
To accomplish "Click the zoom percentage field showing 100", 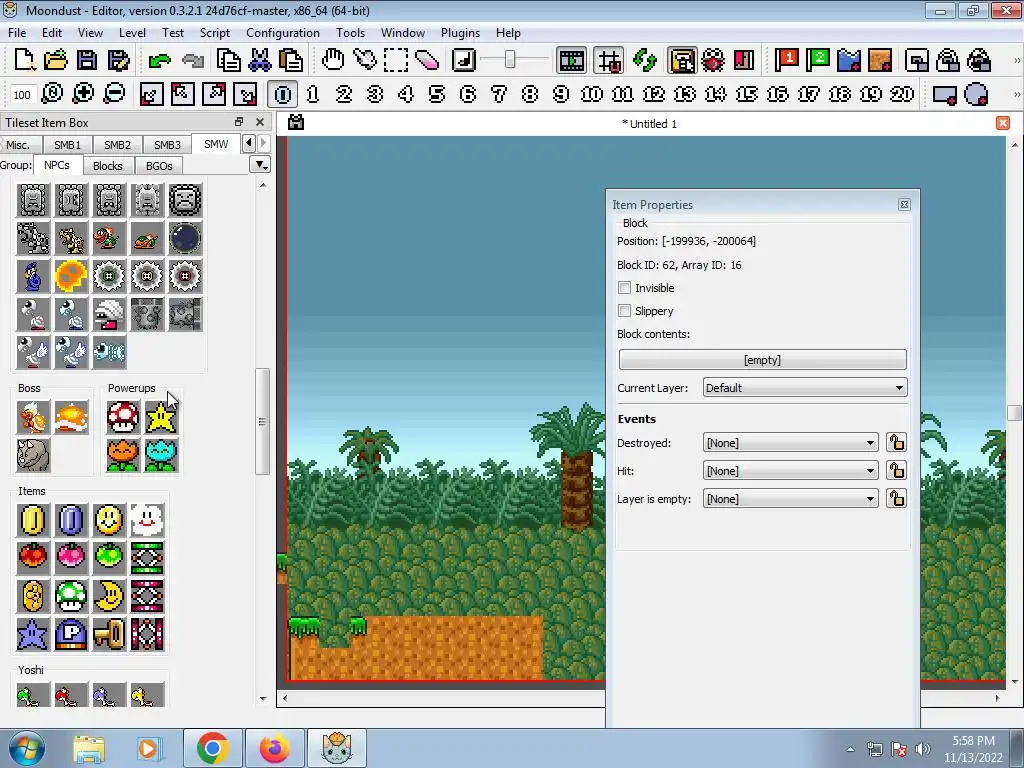I will (x=22, y=95).
